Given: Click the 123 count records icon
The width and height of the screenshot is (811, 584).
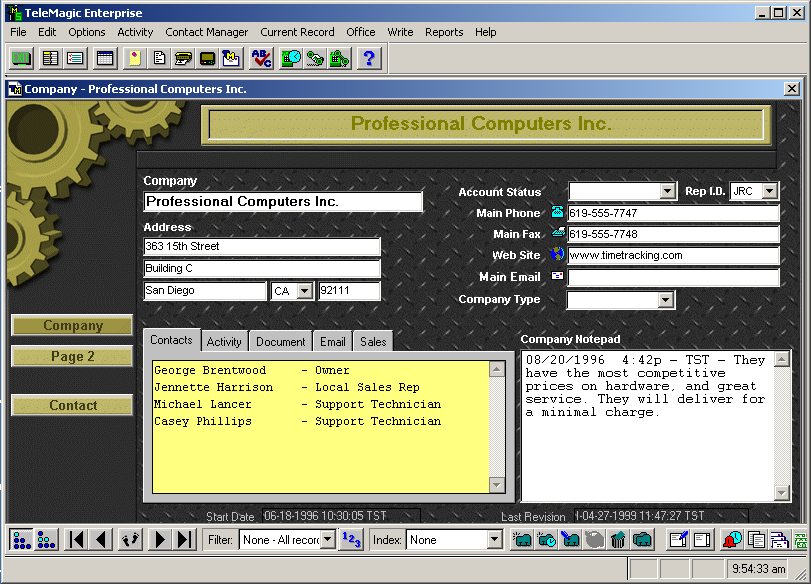Looking at the screenshot, I should tap(351, 540).
